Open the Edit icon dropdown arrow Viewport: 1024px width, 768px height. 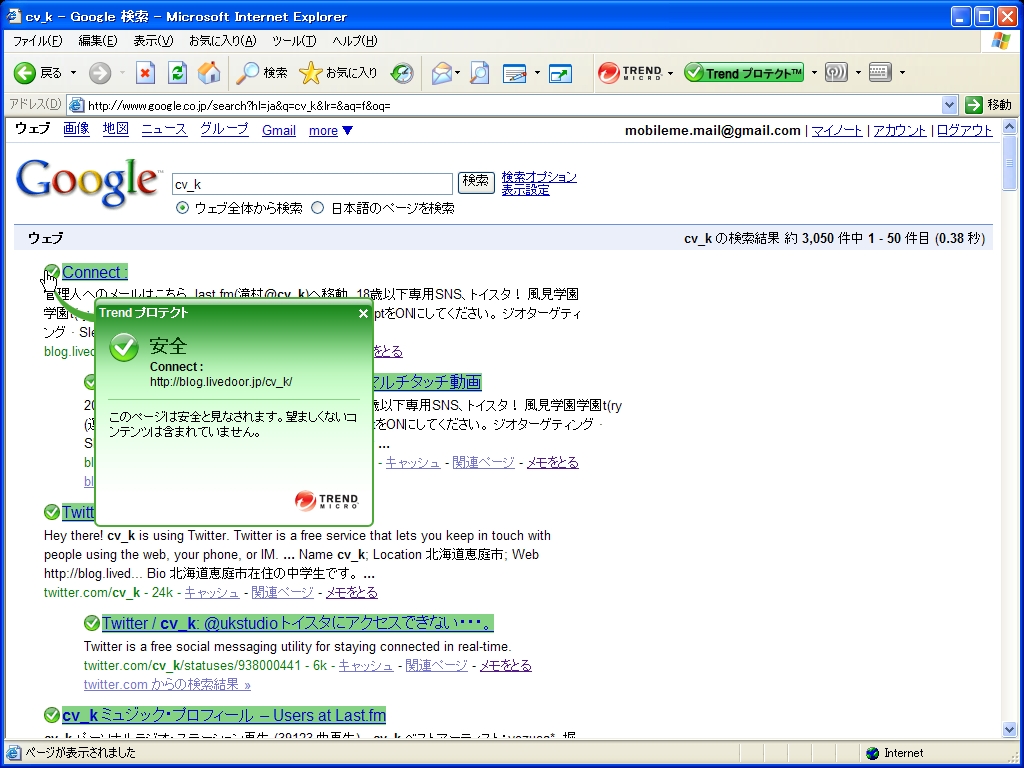coord(537,72)
